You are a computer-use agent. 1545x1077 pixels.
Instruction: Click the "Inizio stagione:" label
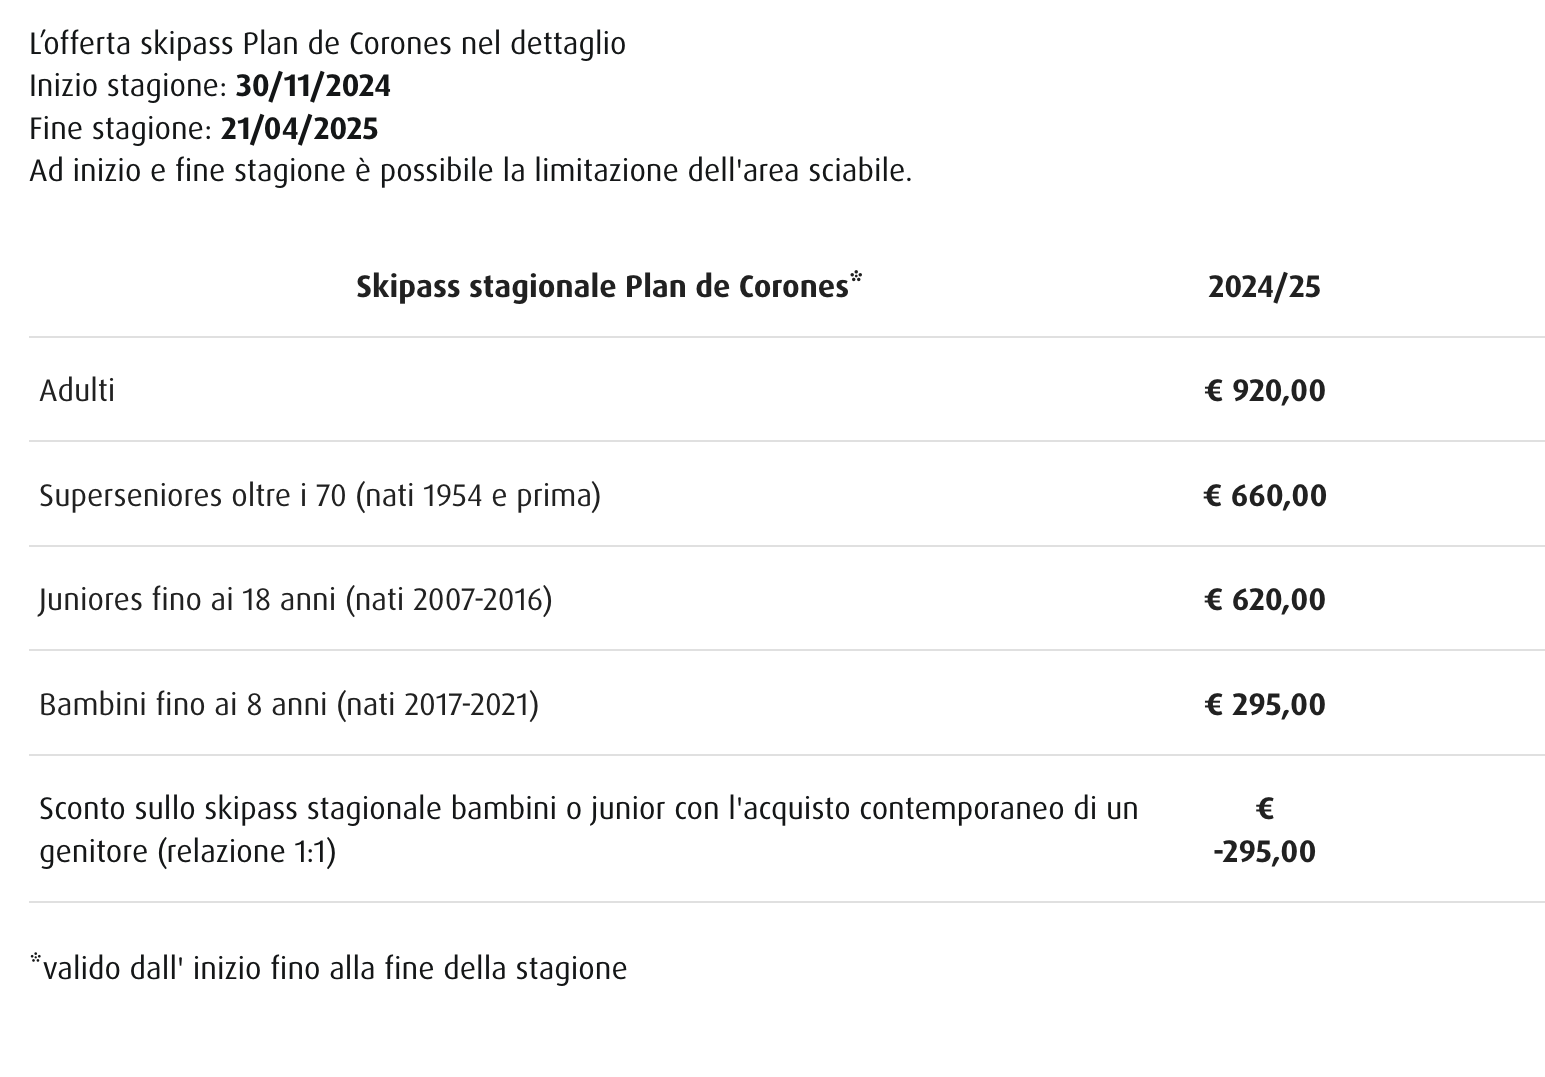[x=129, y=87]
